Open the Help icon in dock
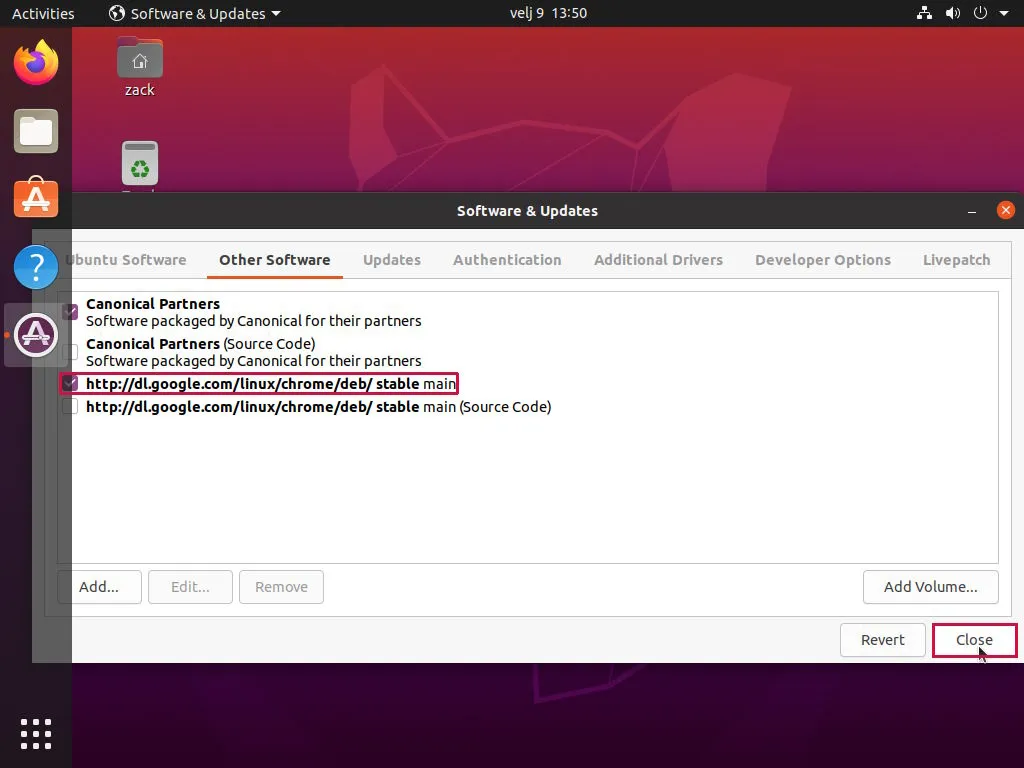The height and width of the screenshot is (768, 1024). click(x=36, y=266)
